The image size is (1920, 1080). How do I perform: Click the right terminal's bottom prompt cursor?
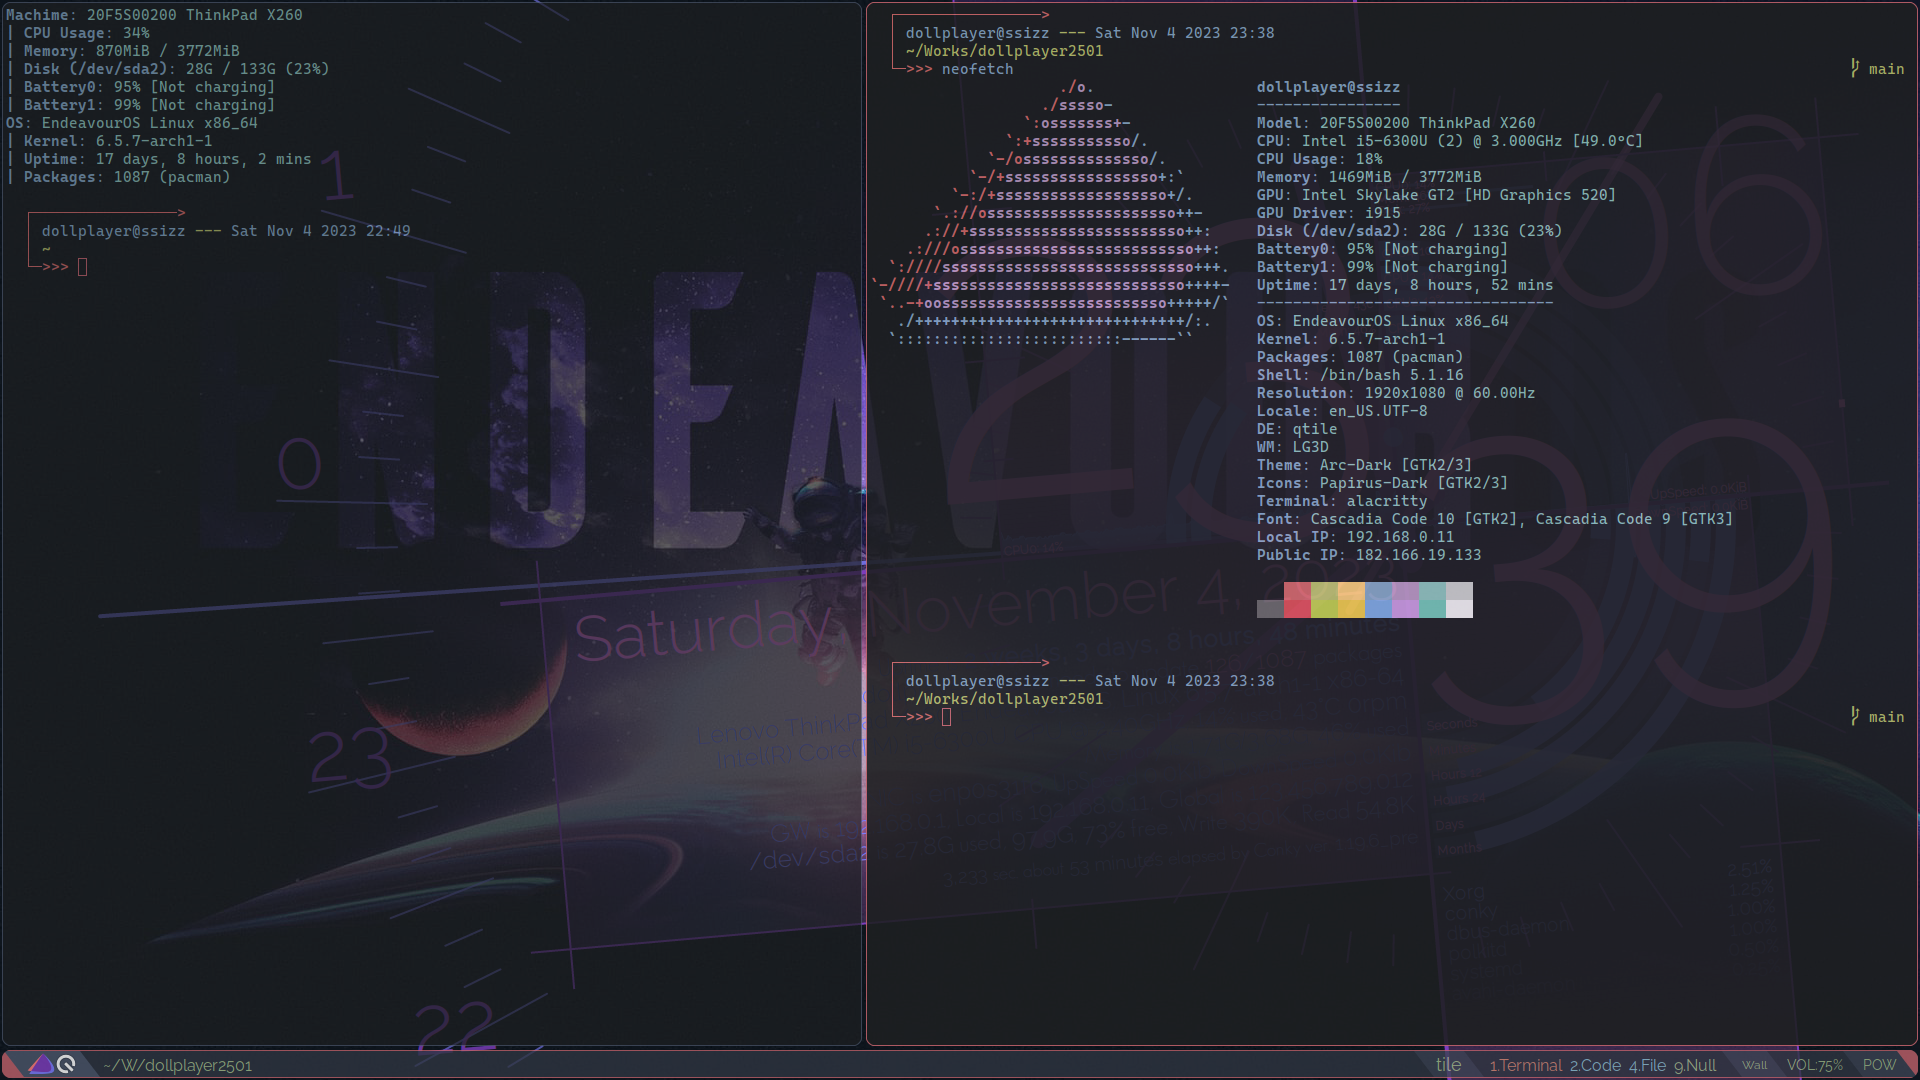tap(946, 717)
